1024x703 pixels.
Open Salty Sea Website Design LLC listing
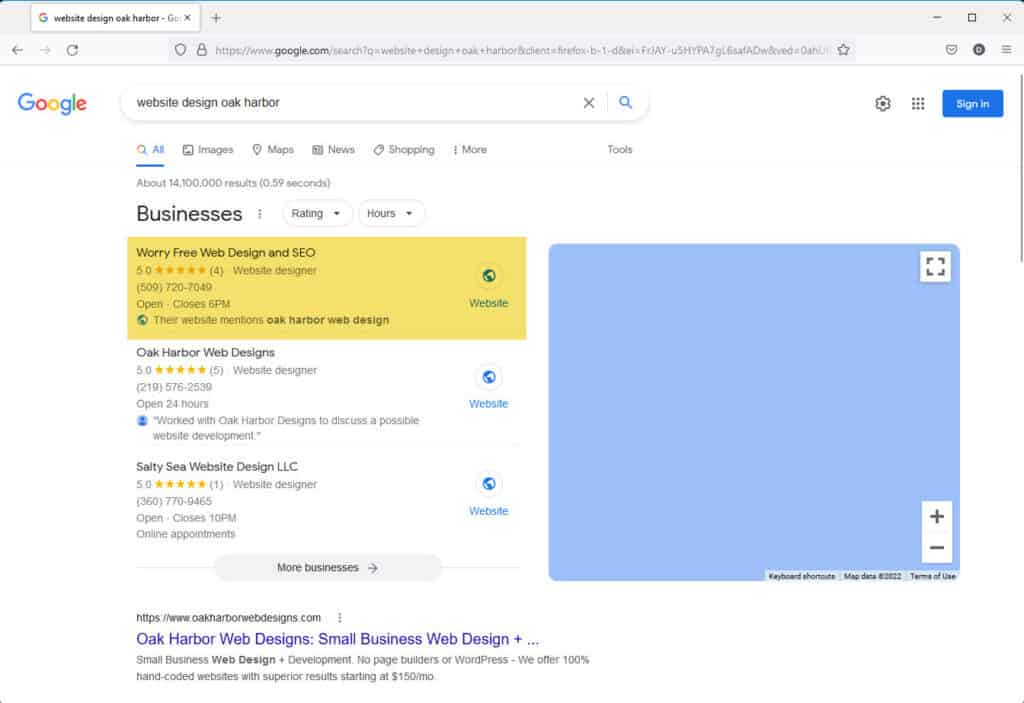coord(217,466)
